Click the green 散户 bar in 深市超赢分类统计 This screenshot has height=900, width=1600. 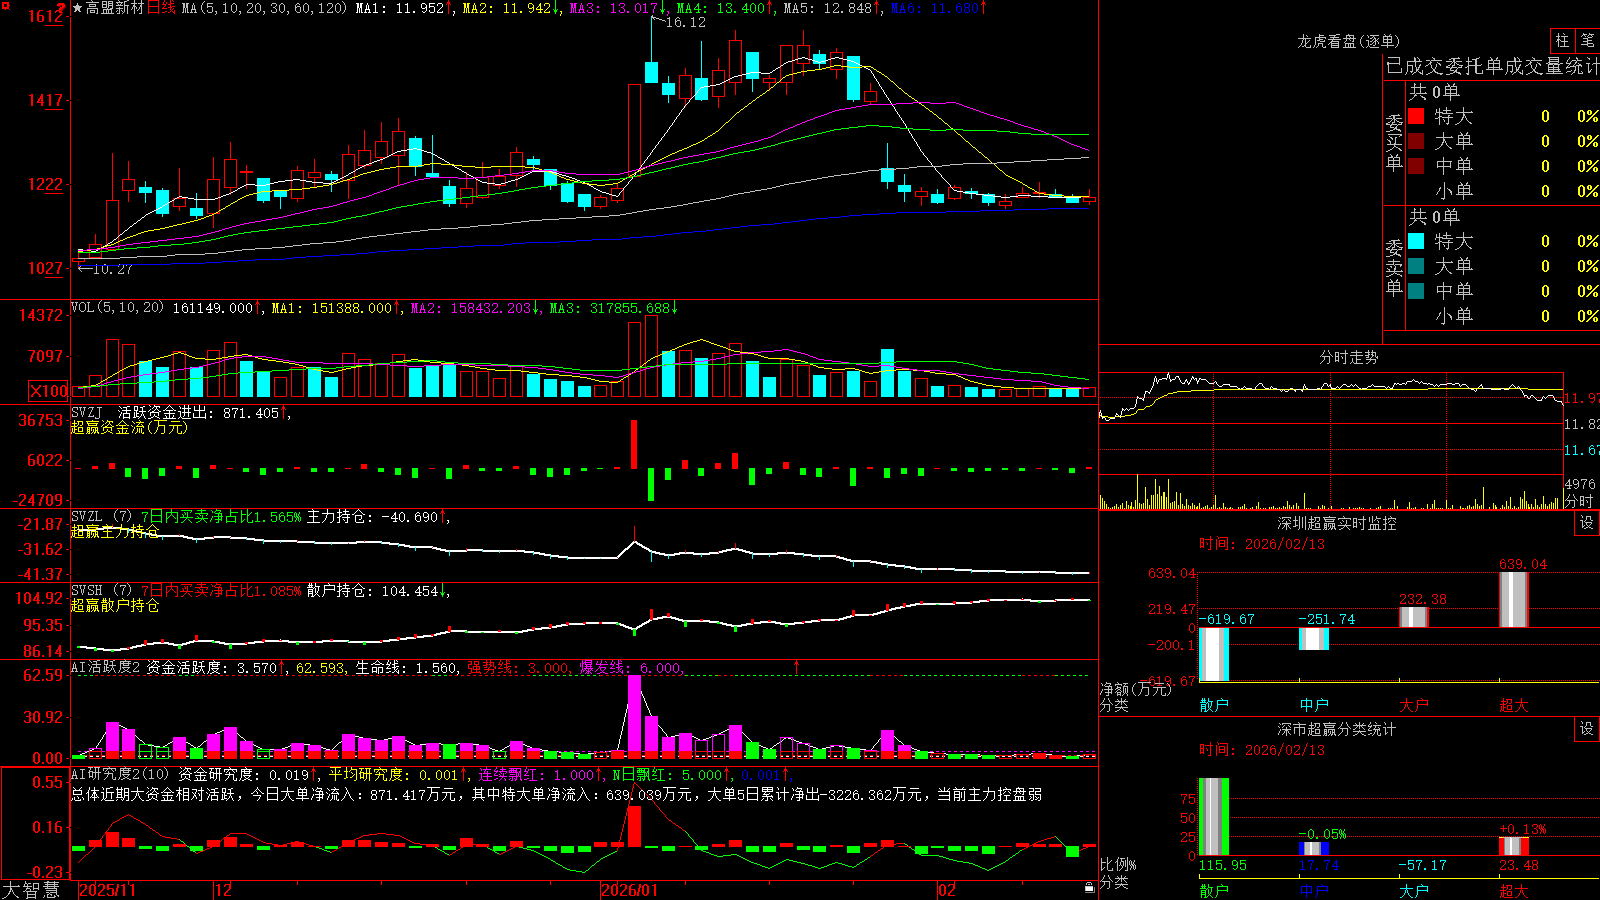point(1214,817)
